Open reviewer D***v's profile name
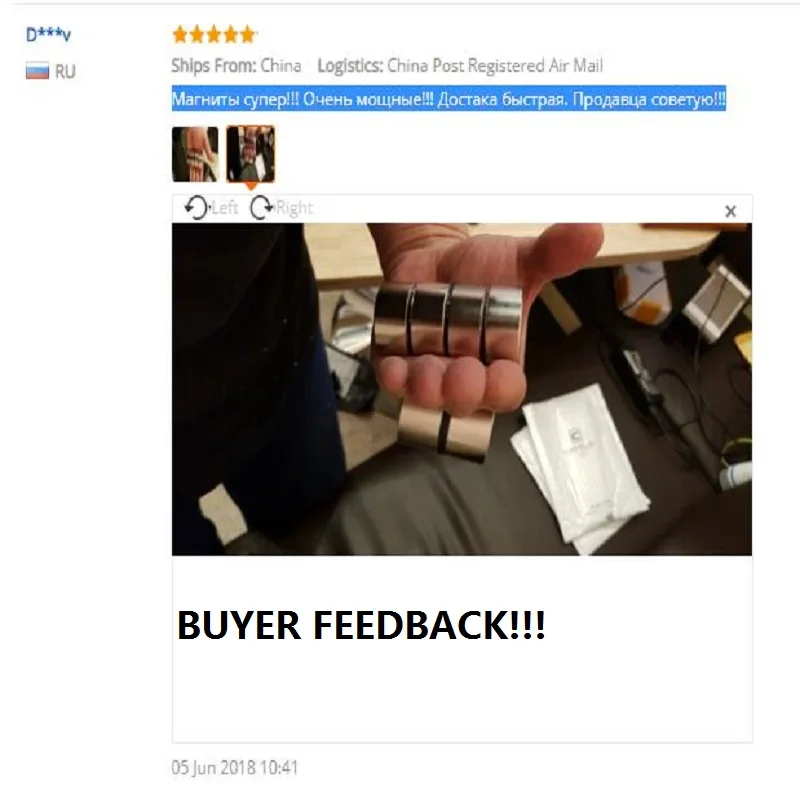The height and width of the screenshot is (800, 800). pyautogui.click(x=48, y=34)
